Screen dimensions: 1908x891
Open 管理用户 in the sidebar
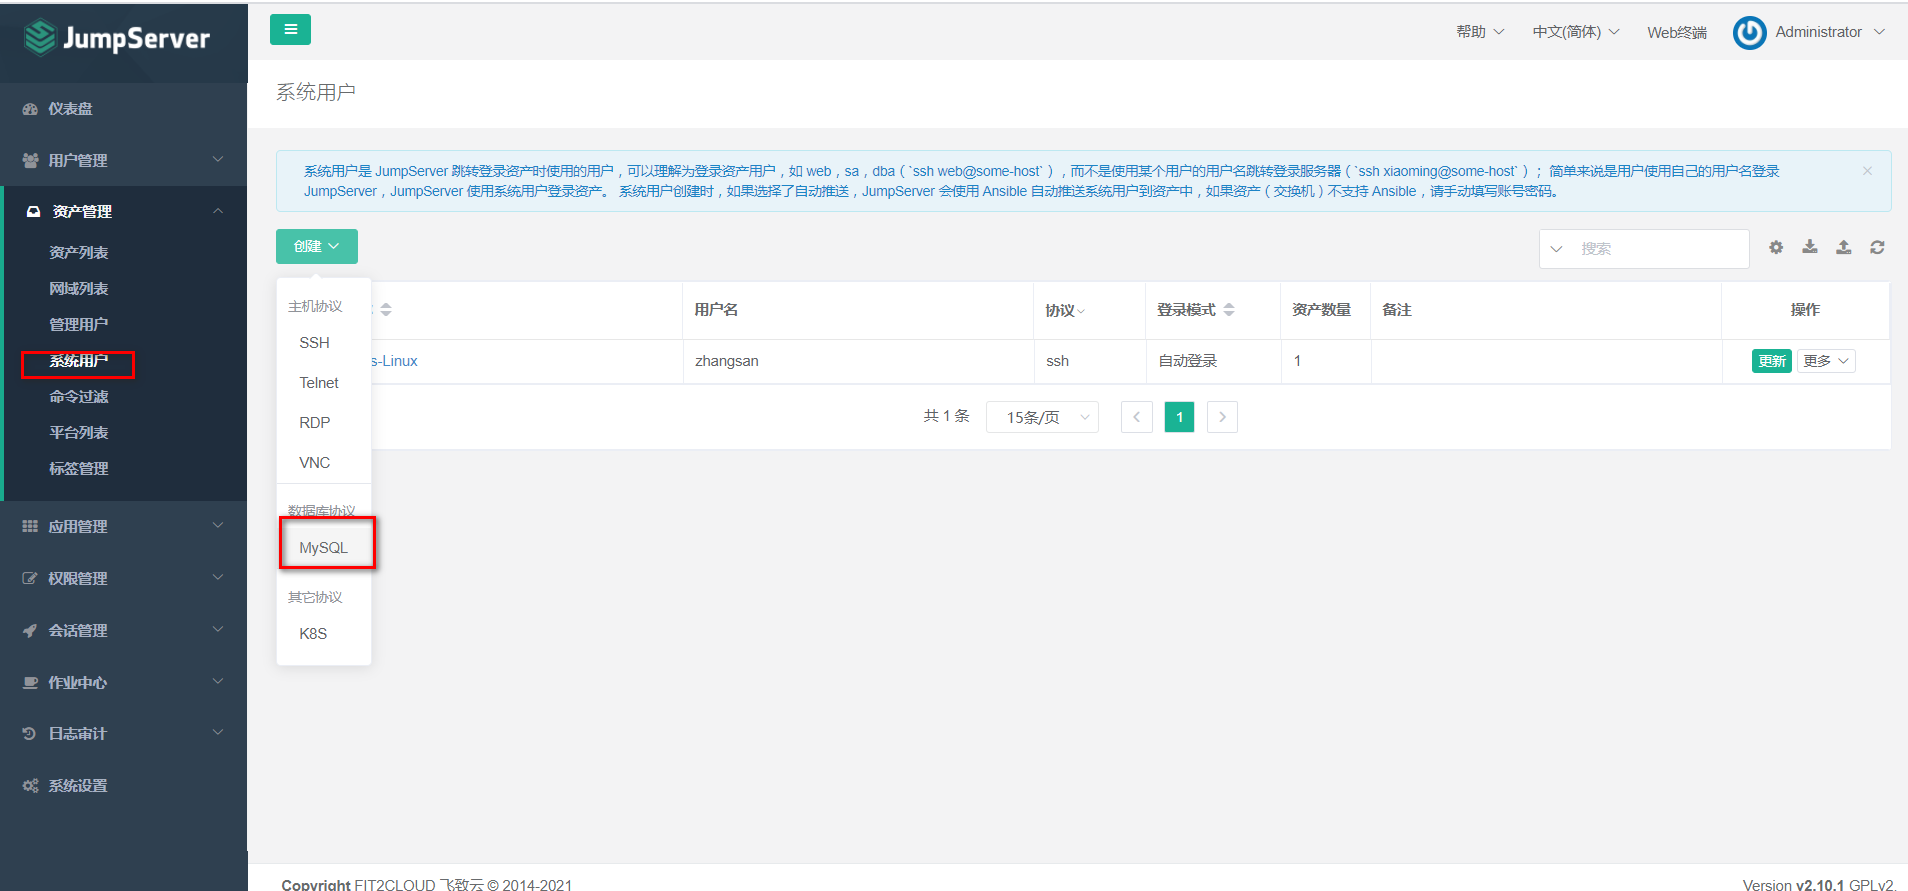[x=79, y=325]
